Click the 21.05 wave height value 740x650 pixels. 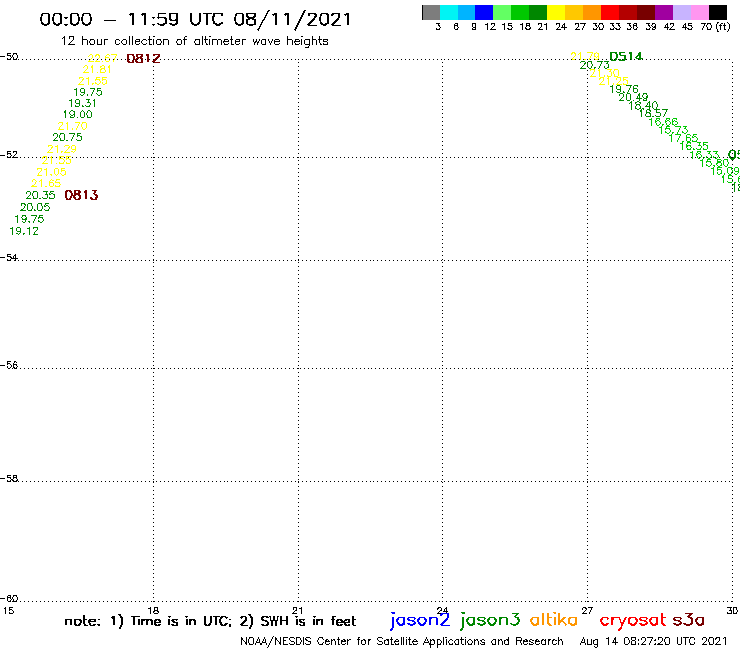[x=51, y=172]
